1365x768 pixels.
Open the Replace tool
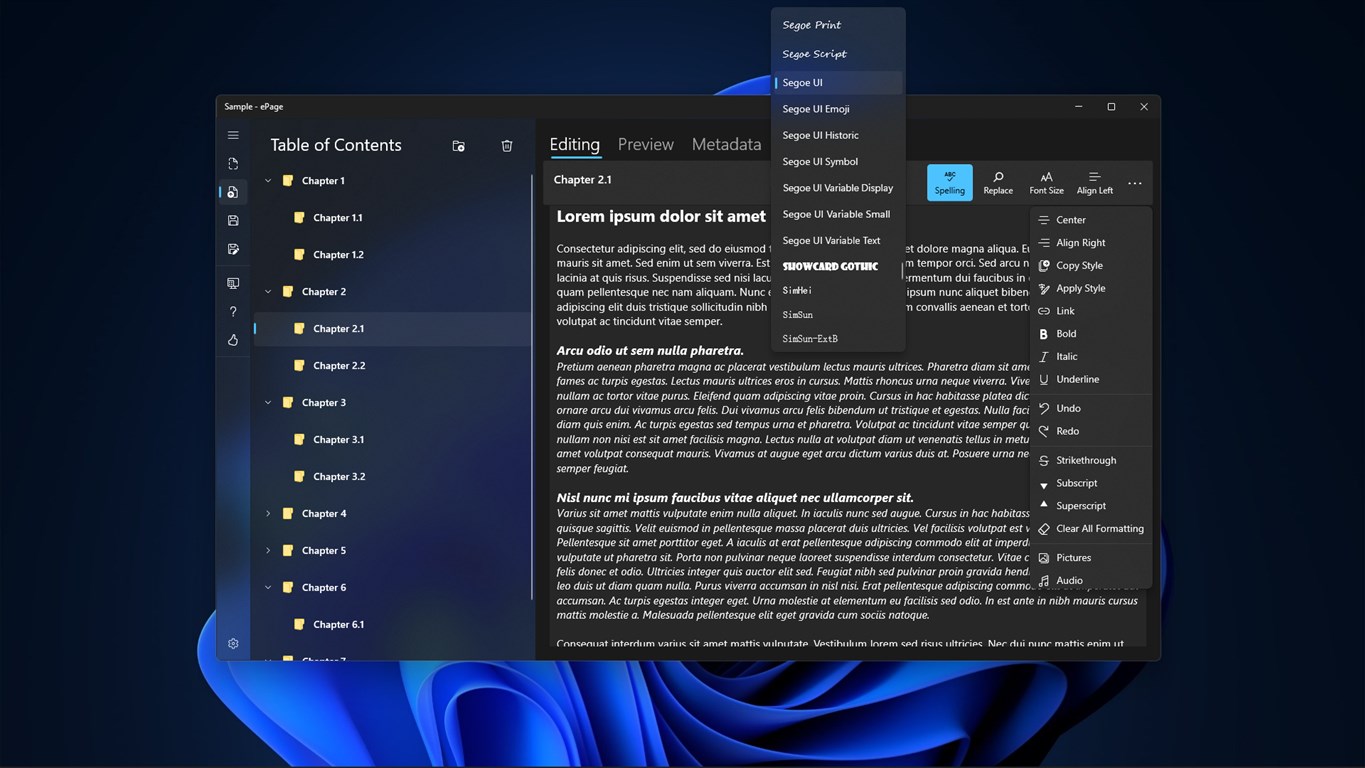(x=998, y=182)
